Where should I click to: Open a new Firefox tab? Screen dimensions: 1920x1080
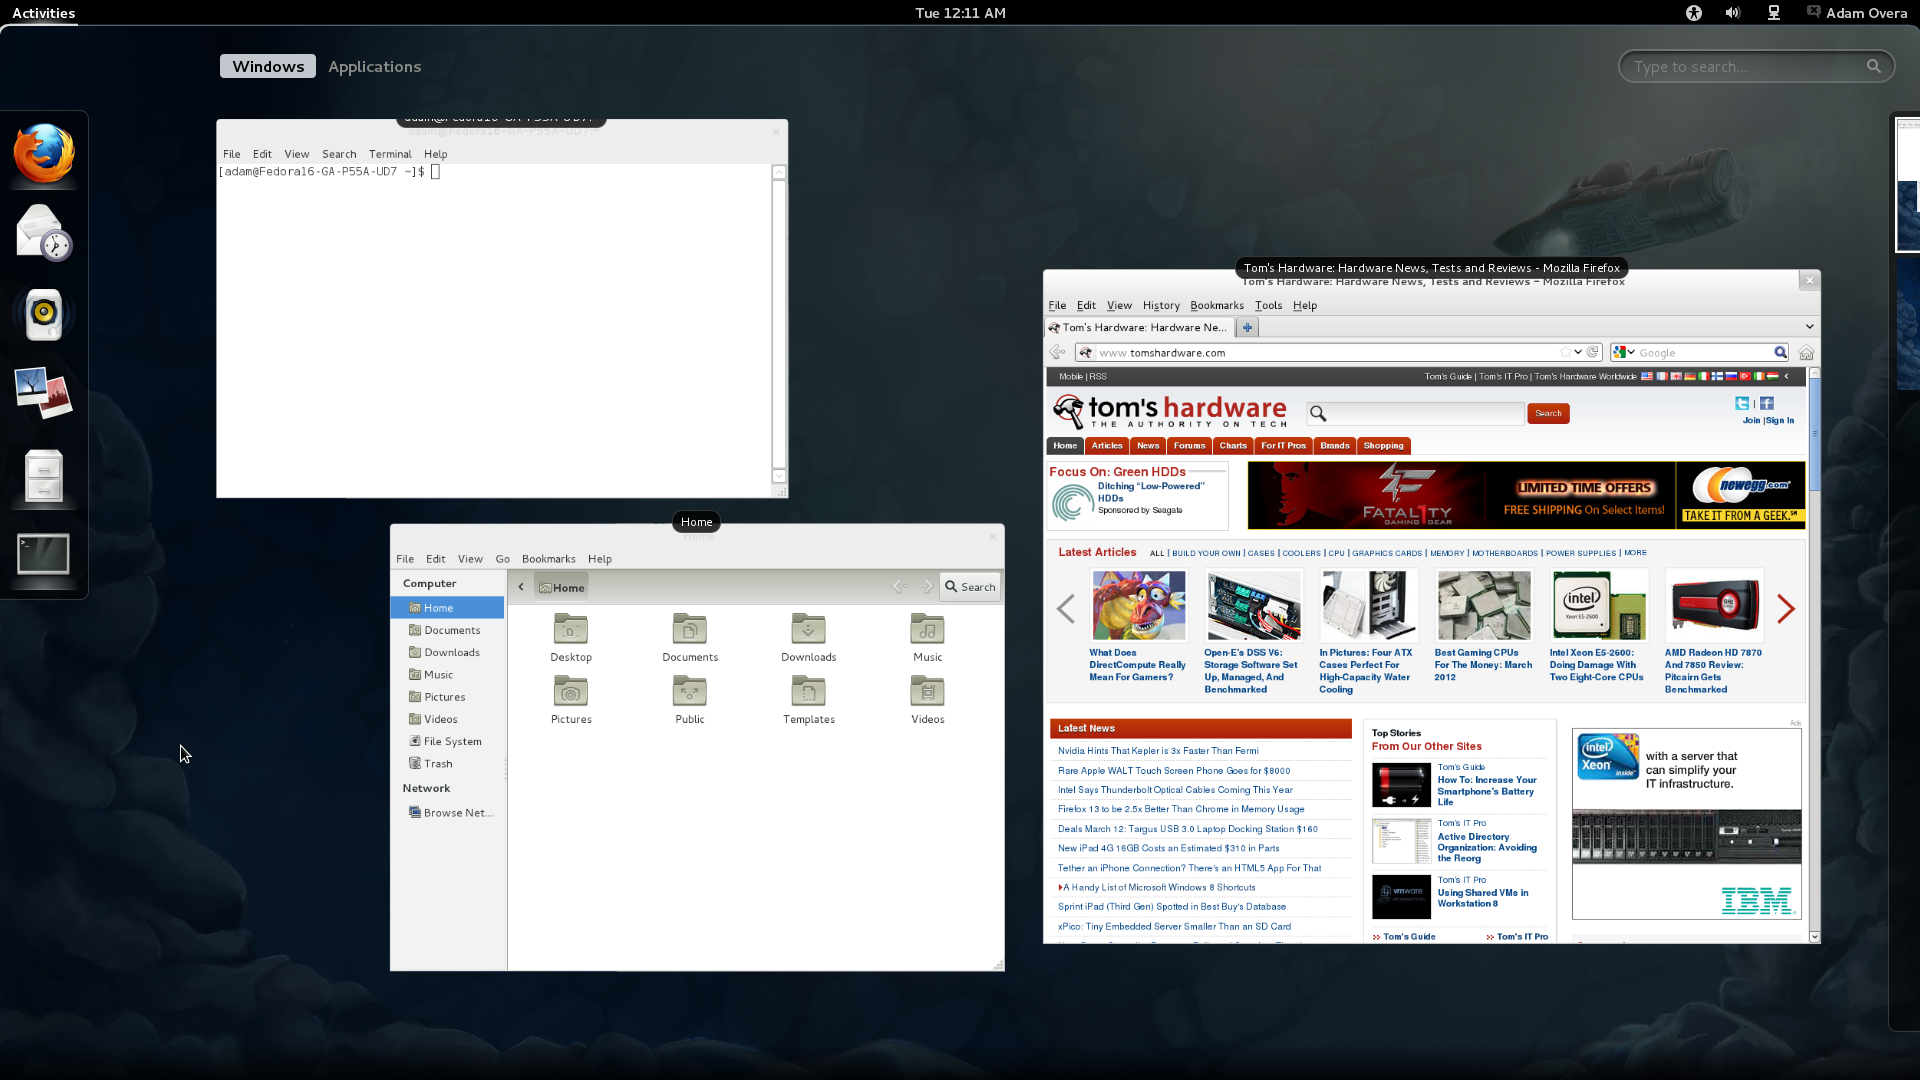(x=1247, y=327)
